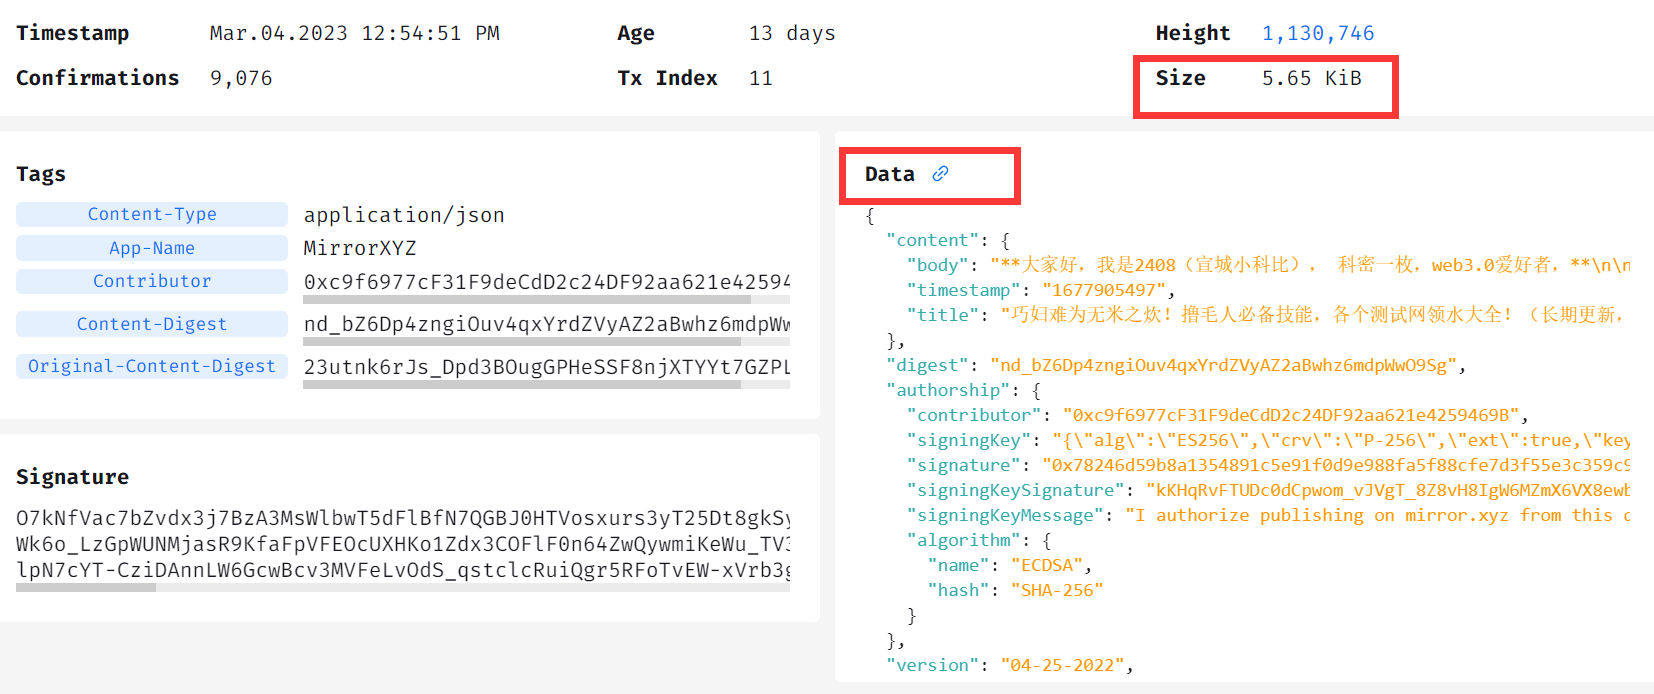Click the 5.65 KiB size value
The height and width of the screenshot is (694, 1654).
[x=1311, y=78]
